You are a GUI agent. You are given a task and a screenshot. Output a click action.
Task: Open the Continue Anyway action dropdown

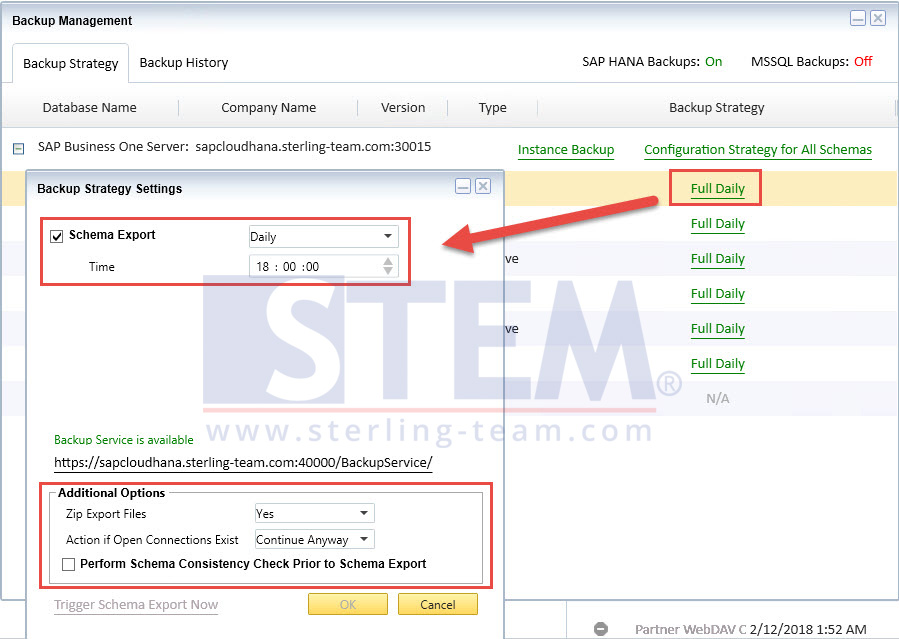(x=314, y=539)
